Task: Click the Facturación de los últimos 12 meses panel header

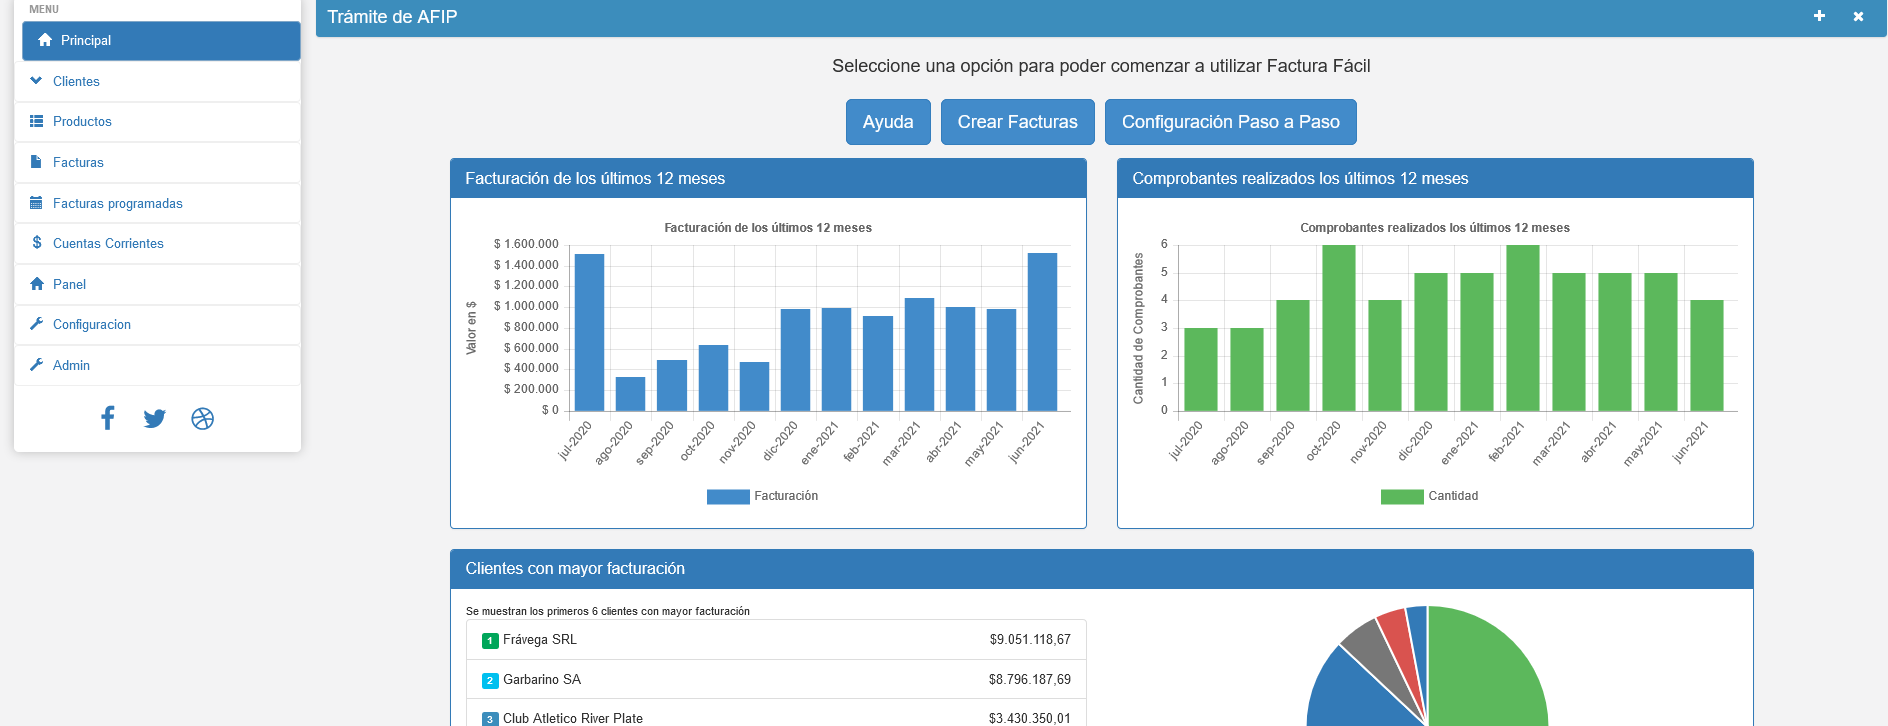Action: (x=768, y=178)
